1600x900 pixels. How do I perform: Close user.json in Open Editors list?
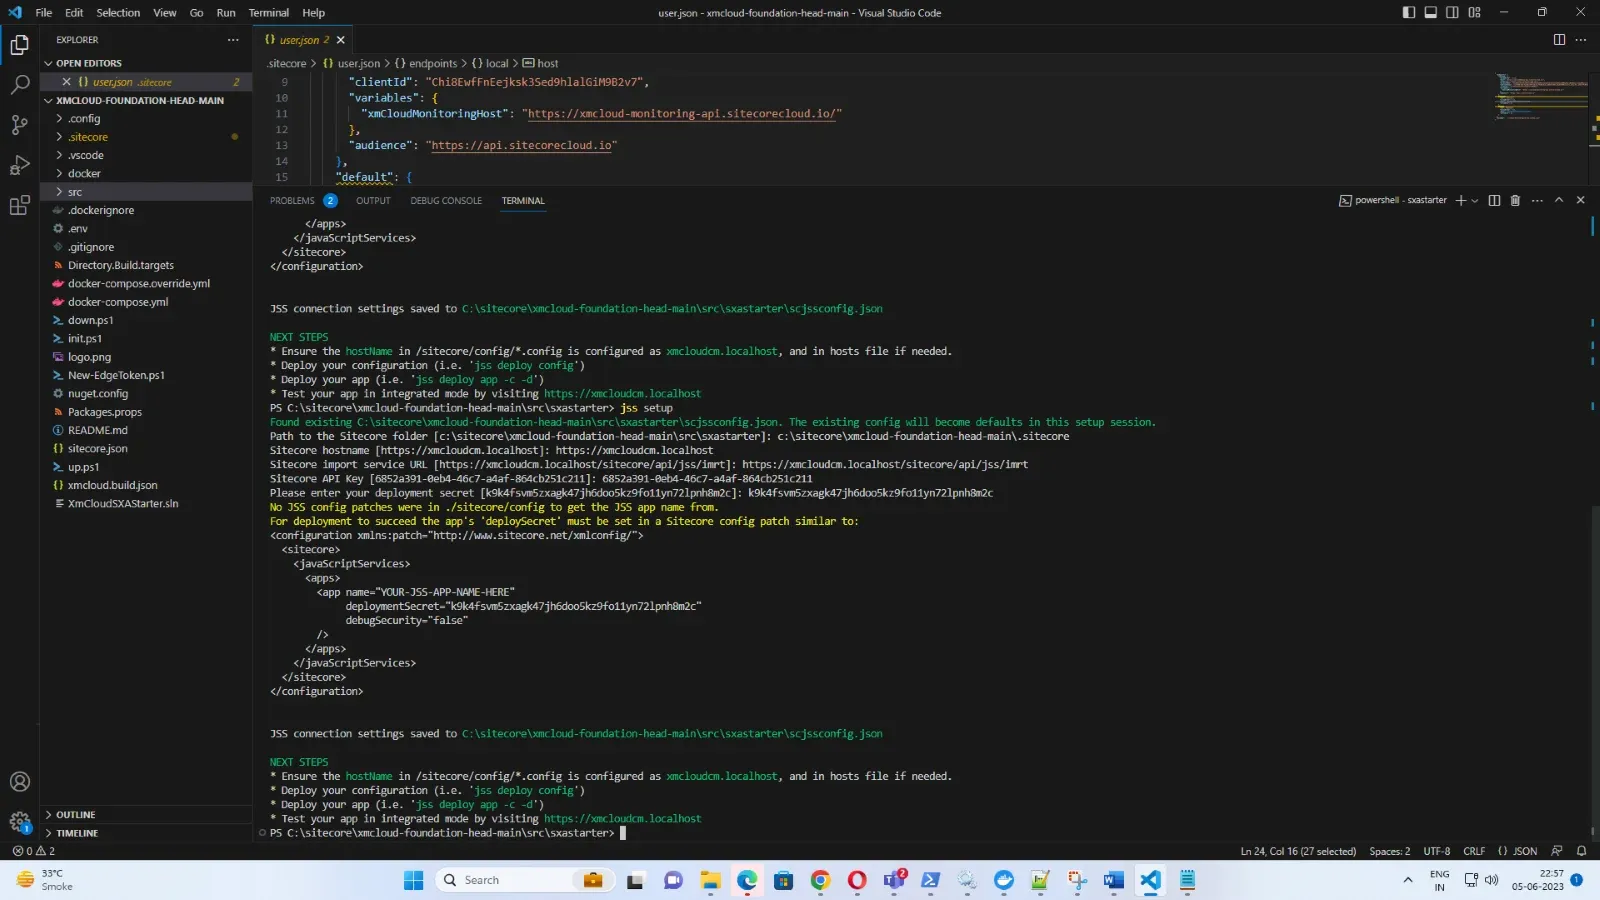66,82
